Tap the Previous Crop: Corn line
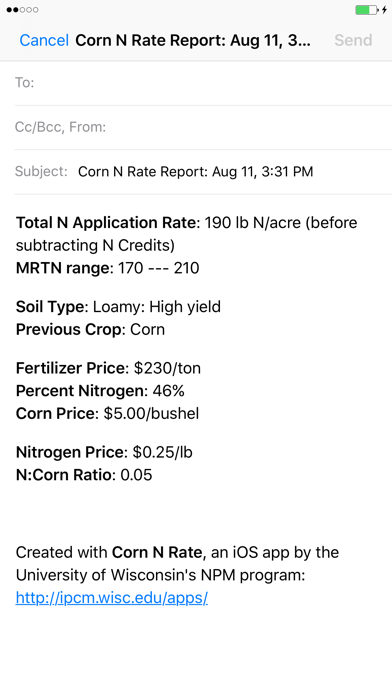The height and width of the screenshot is (696, 392). pos(90,329)
